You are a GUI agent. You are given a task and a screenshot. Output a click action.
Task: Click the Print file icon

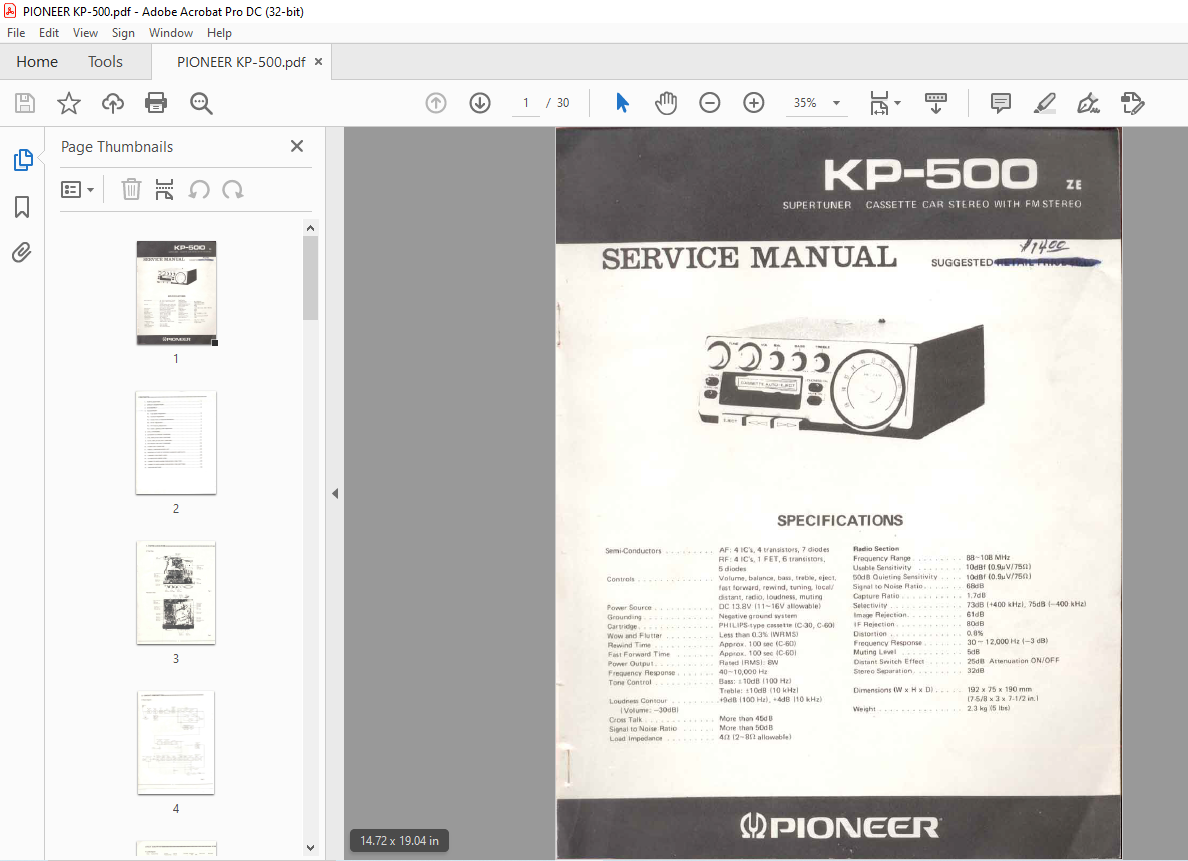[x=156, y=103]
